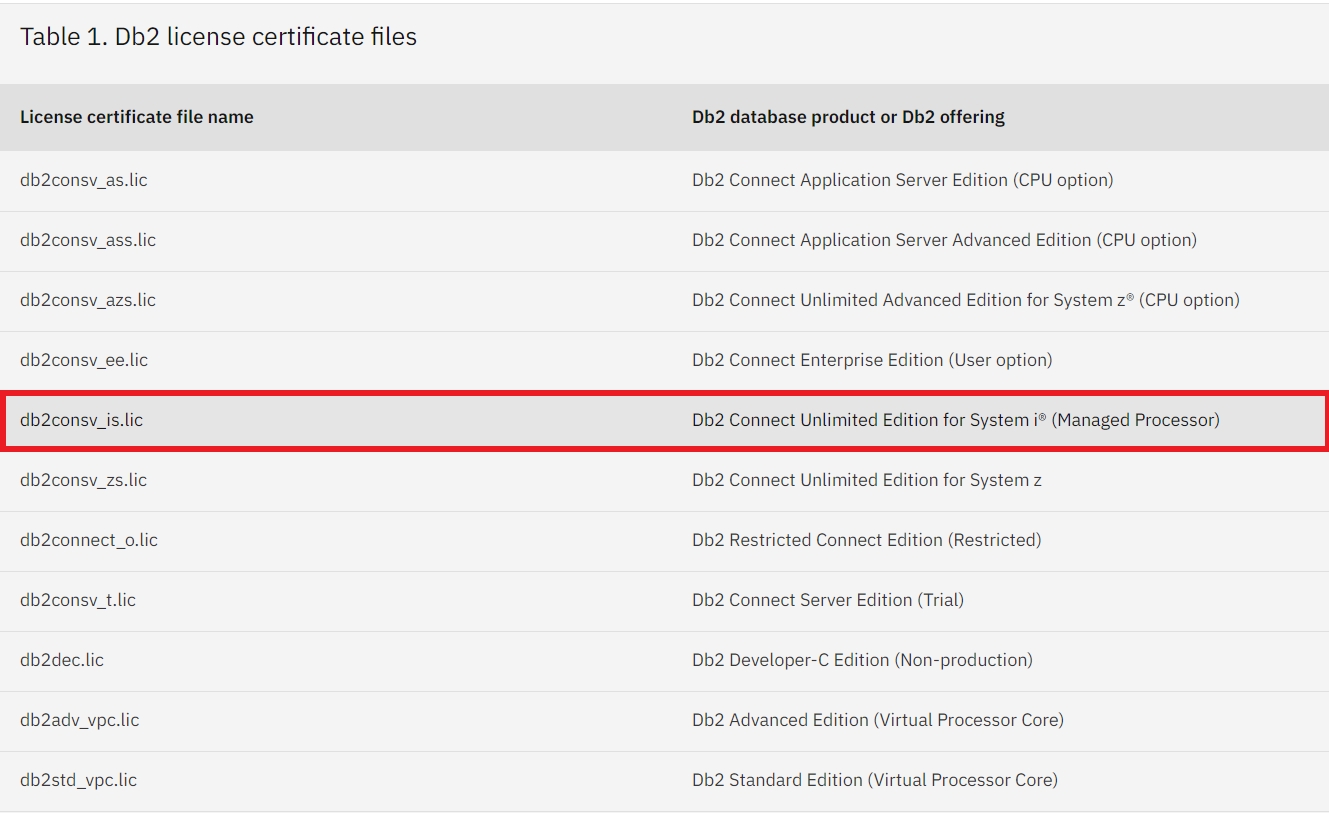Select the db2consv_ee.lic row entry
The height and width of the screenshot is (813, 1329).
(84, 360)
